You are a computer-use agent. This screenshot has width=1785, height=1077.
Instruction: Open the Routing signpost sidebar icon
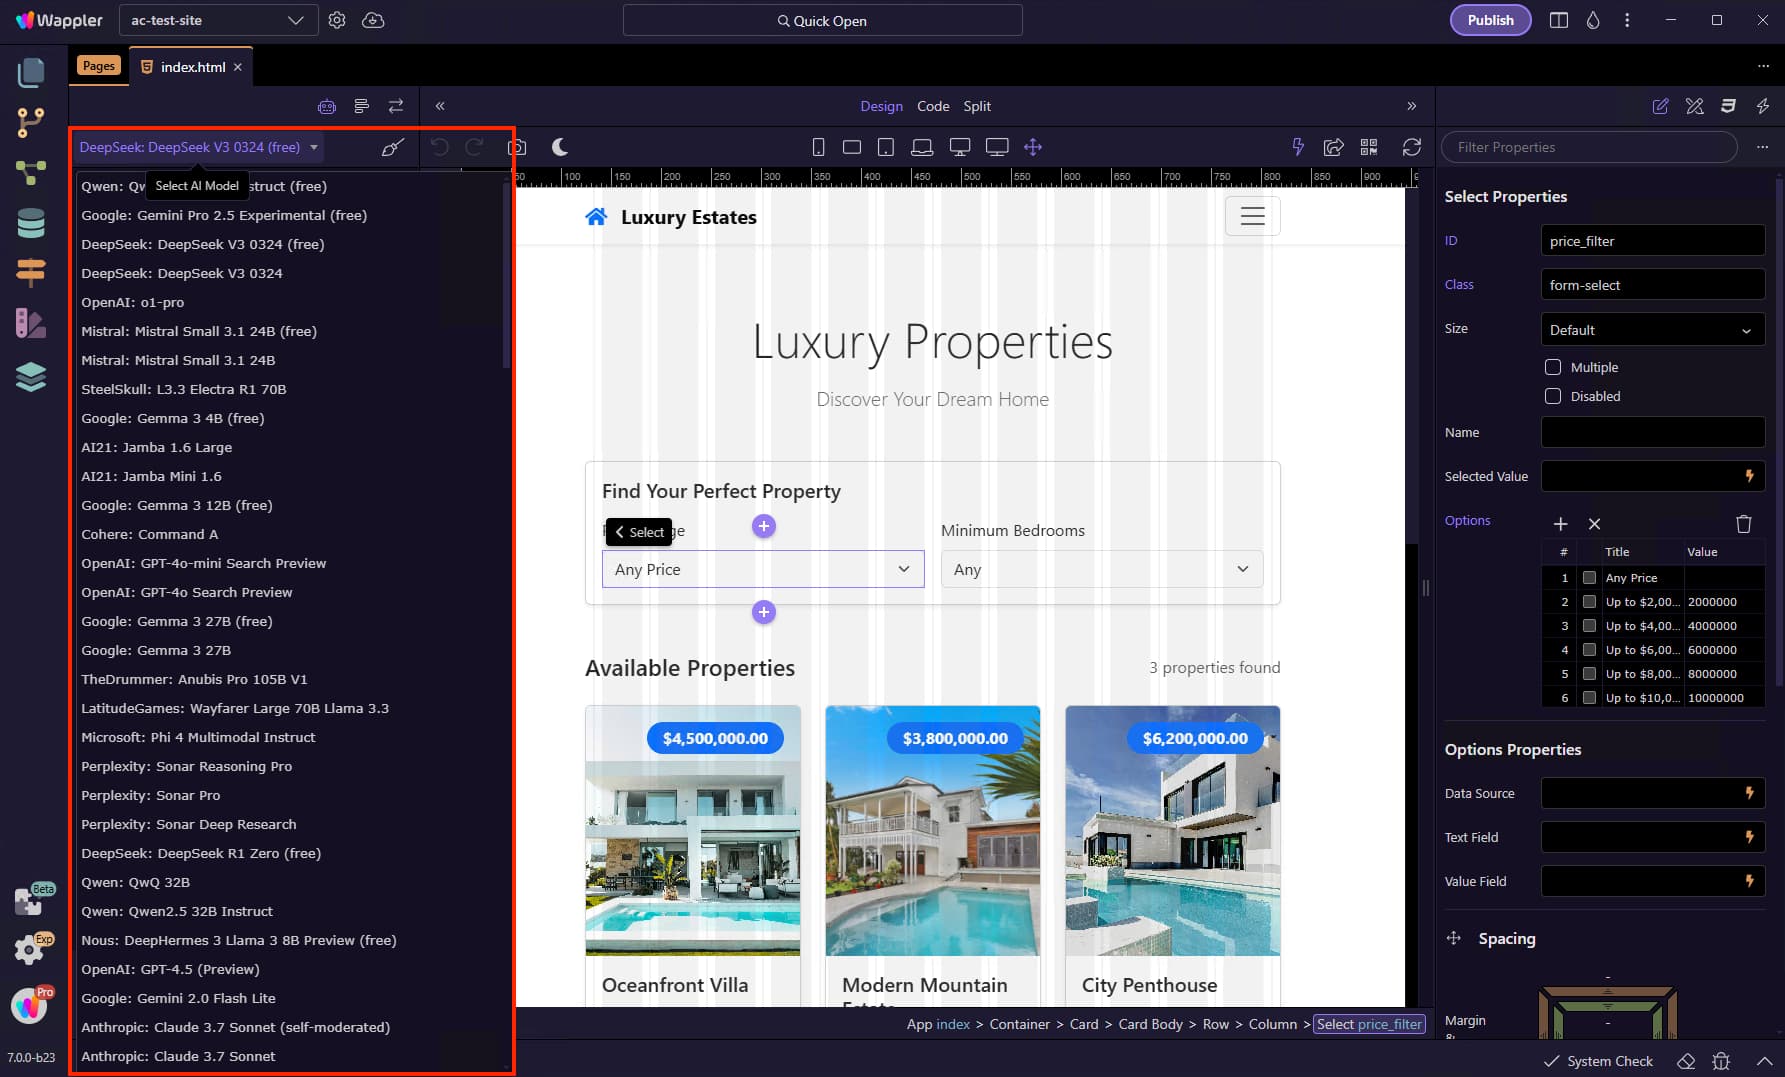[x=31, y=272]
